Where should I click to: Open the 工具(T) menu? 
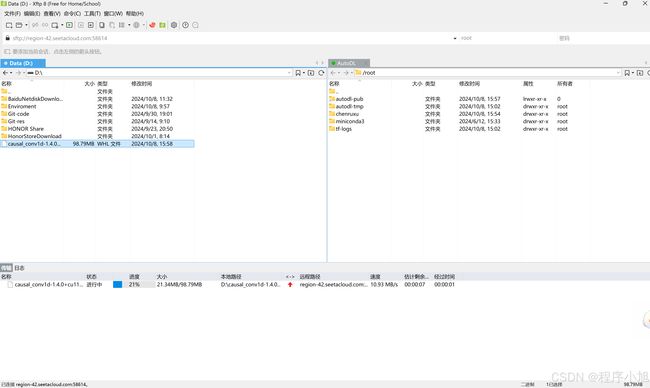[92, 14]
